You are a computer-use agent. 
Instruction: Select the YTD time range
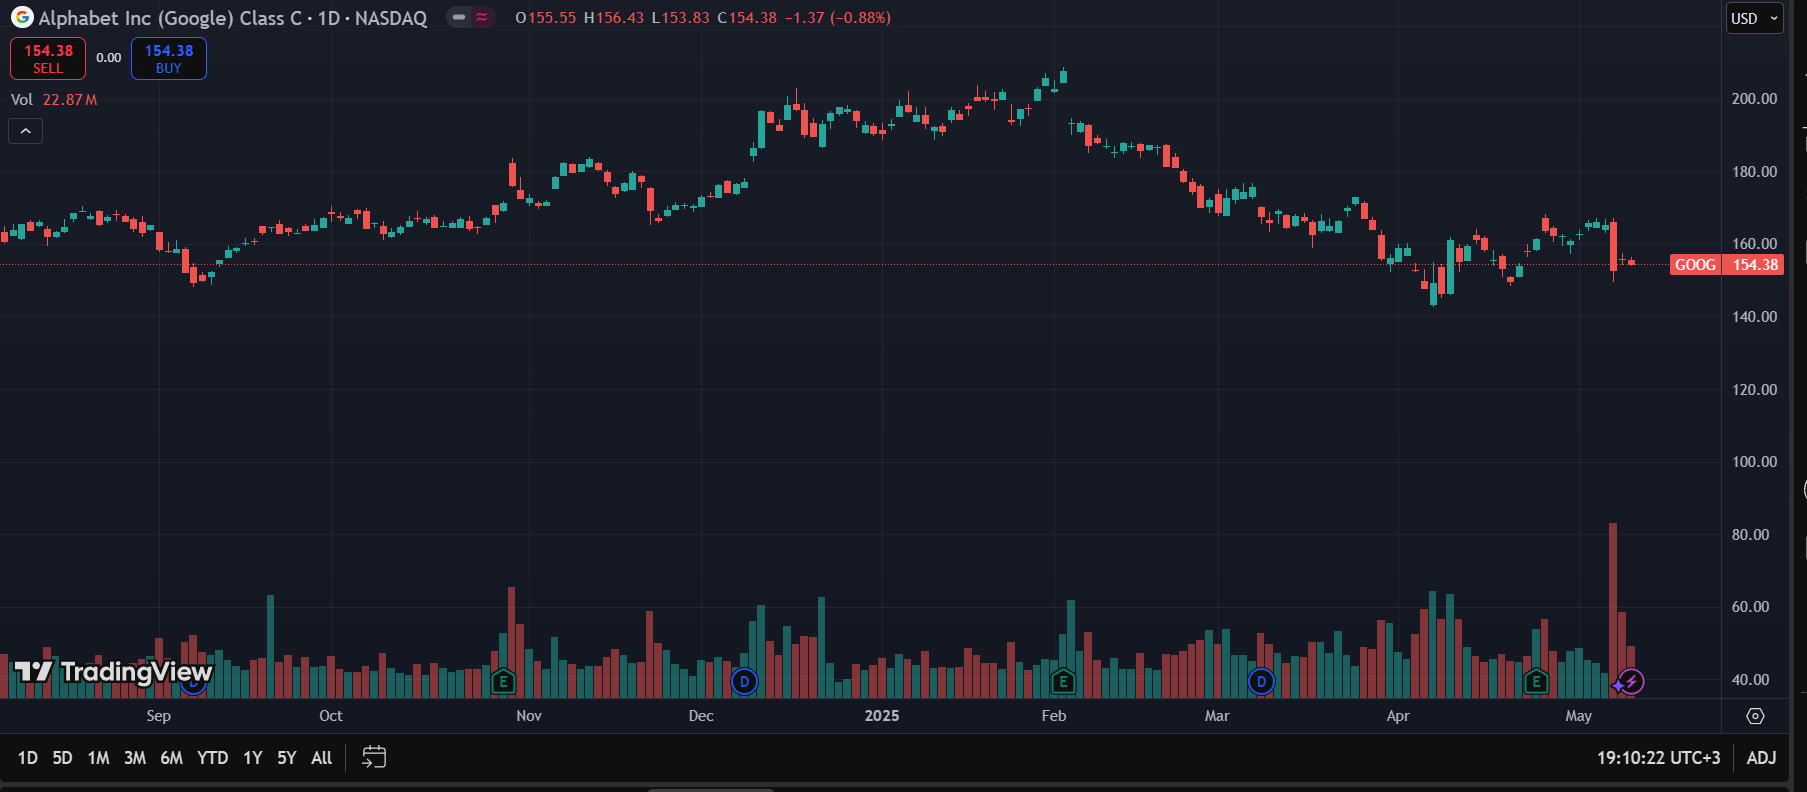pos(213,758)
